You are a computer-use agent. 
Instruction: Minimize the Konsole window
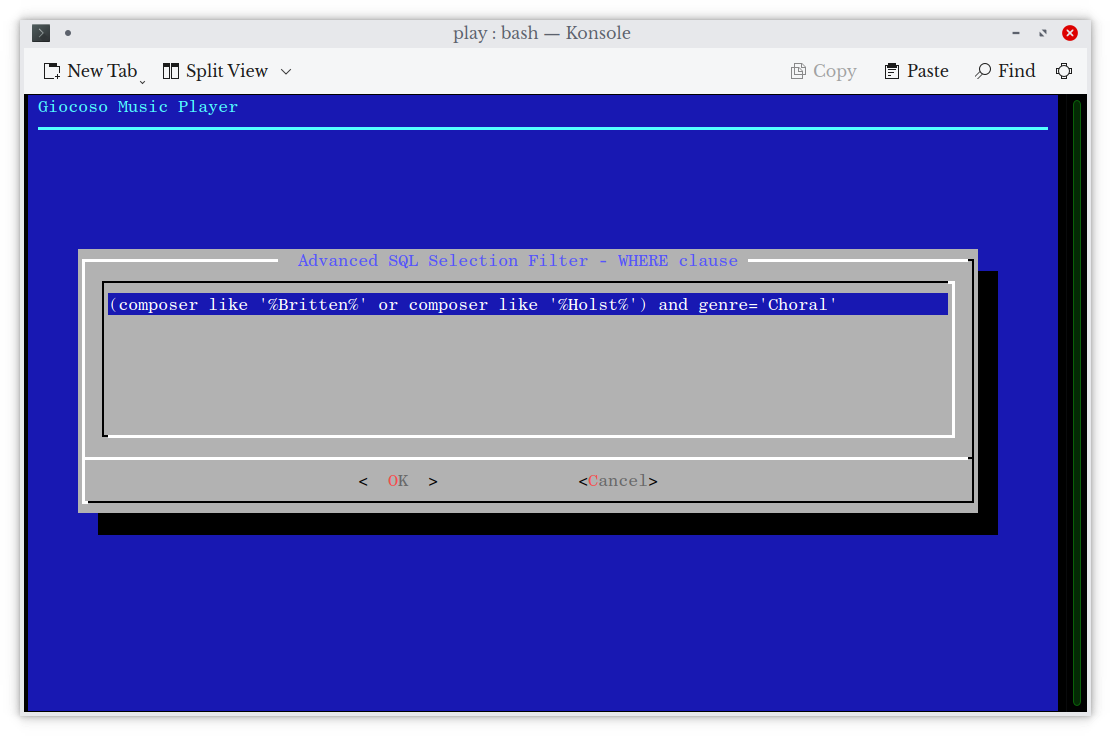[x=1016, y=33]
